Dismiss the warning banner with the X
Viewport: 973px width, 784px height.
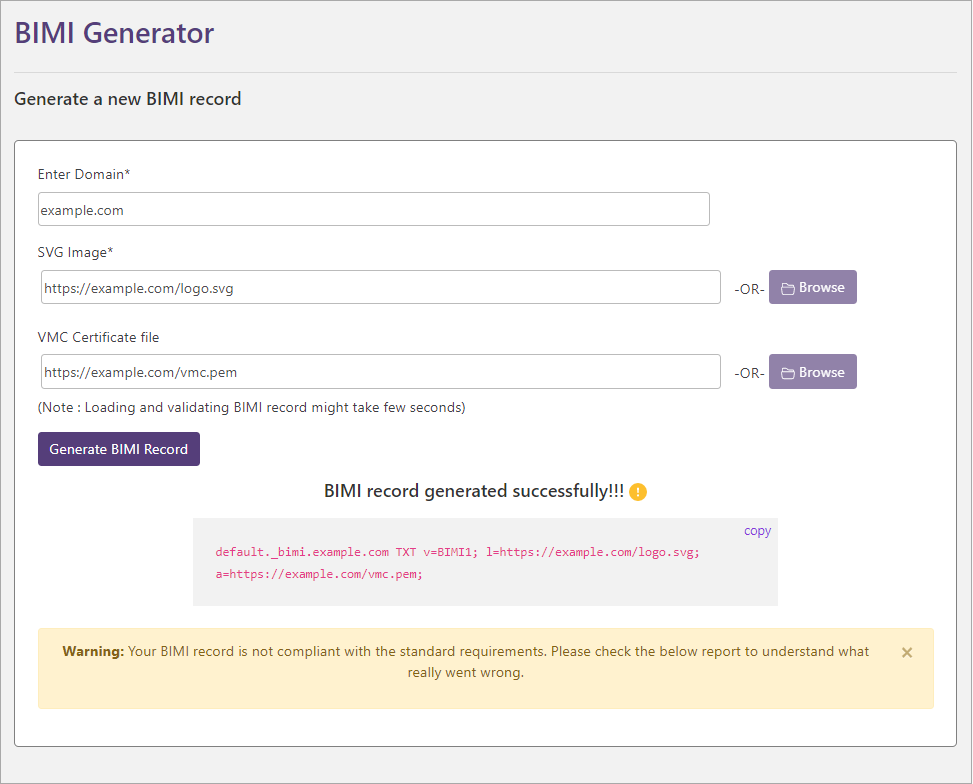[x=907, y=653]
